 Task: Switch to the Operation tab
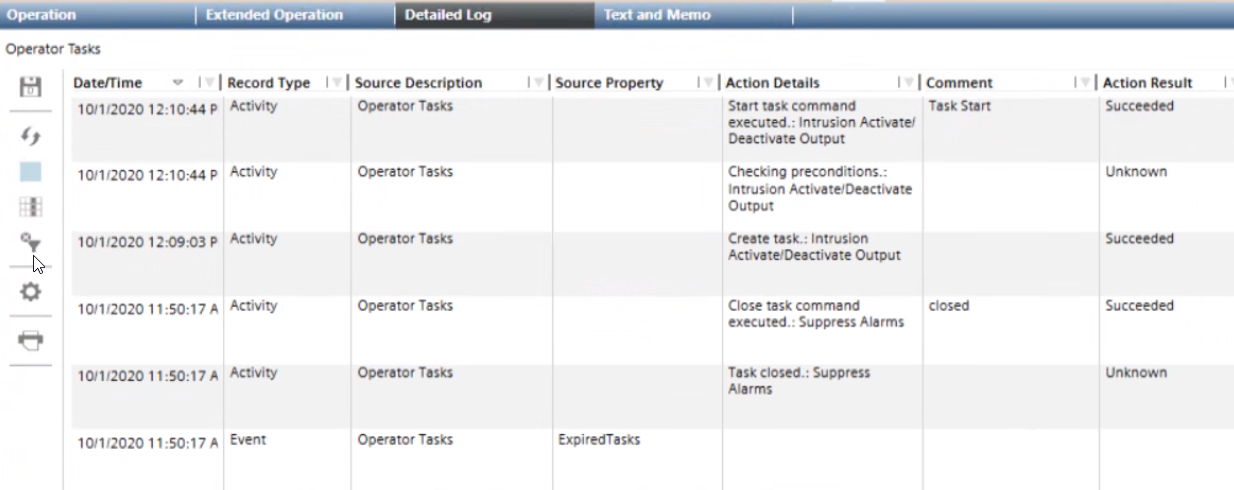pyautogui.click(x=42, y=15)
